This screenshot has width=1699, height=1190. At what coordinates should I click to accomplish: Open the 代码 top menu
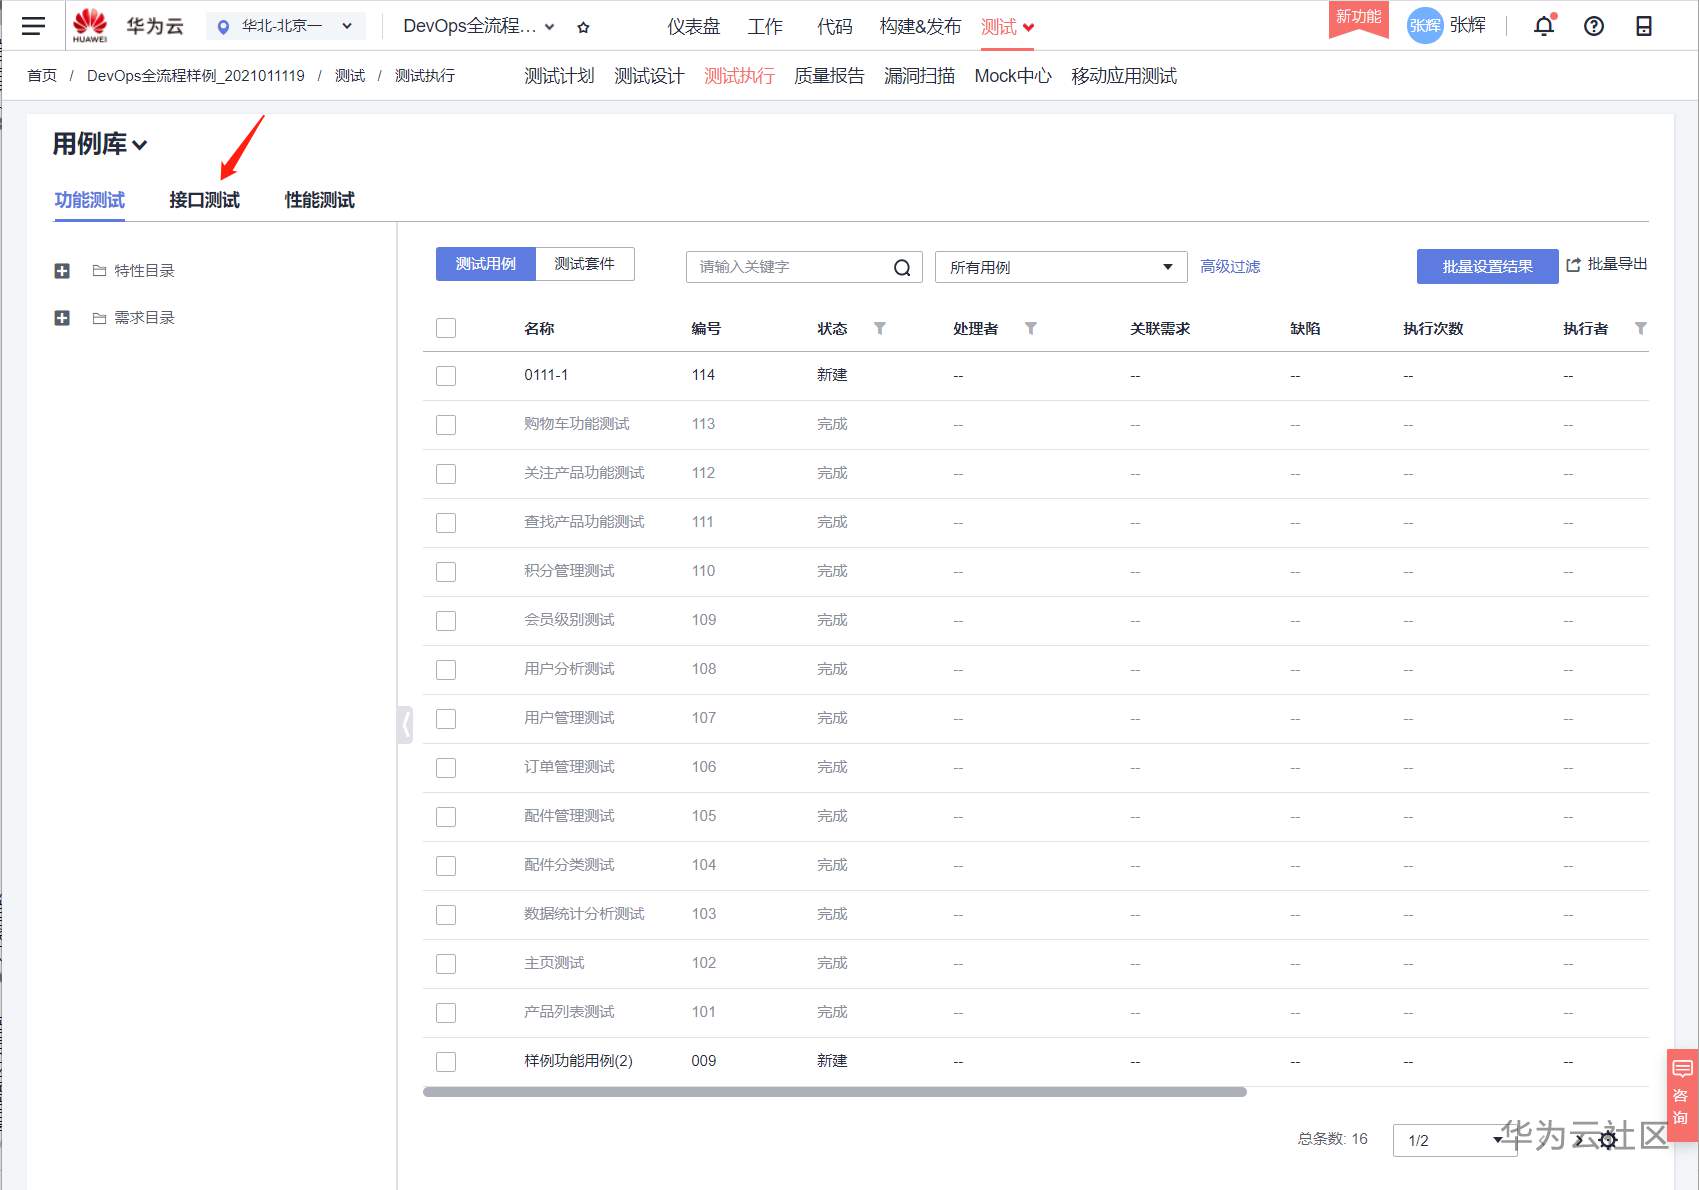835,27
